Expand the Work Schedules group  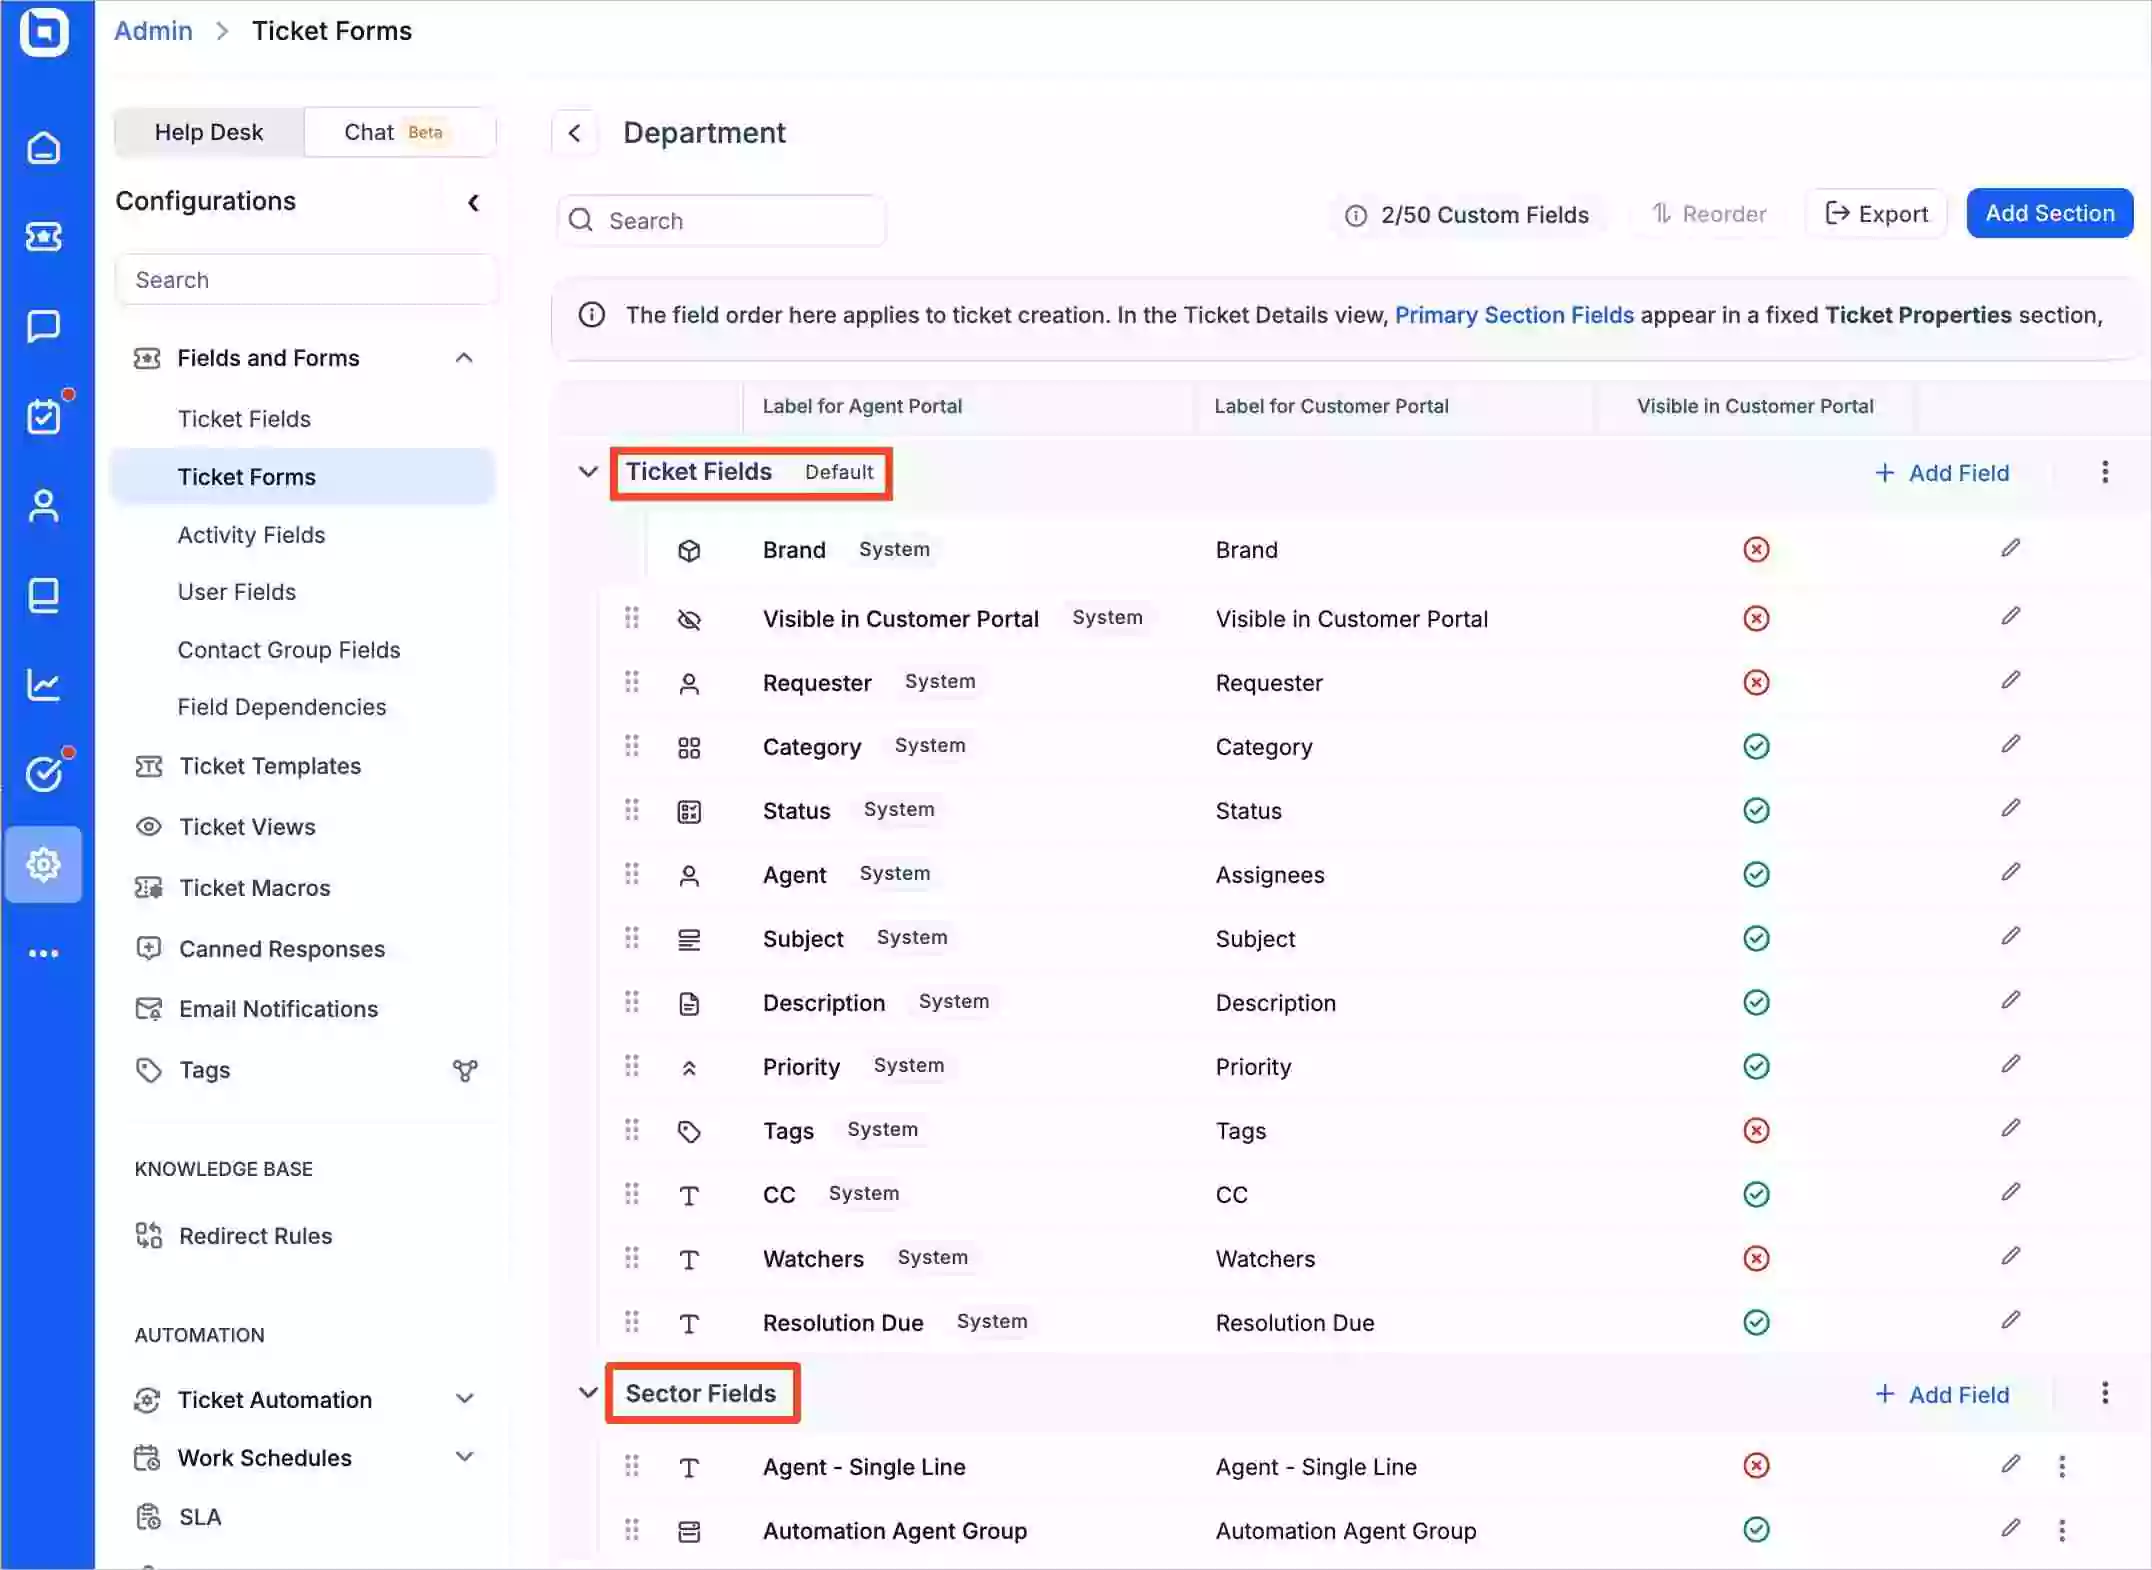coord(464,1457)
